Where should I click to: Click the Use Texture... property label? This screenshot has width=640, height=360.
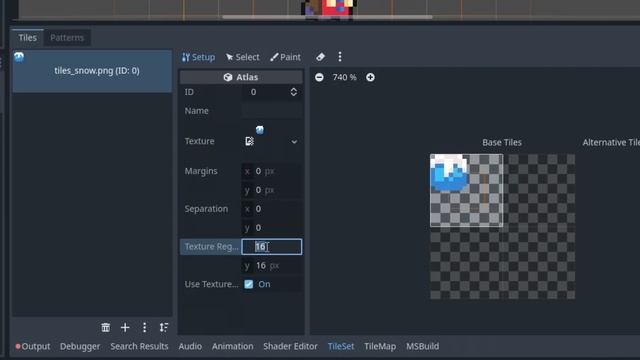pos(211,284)
